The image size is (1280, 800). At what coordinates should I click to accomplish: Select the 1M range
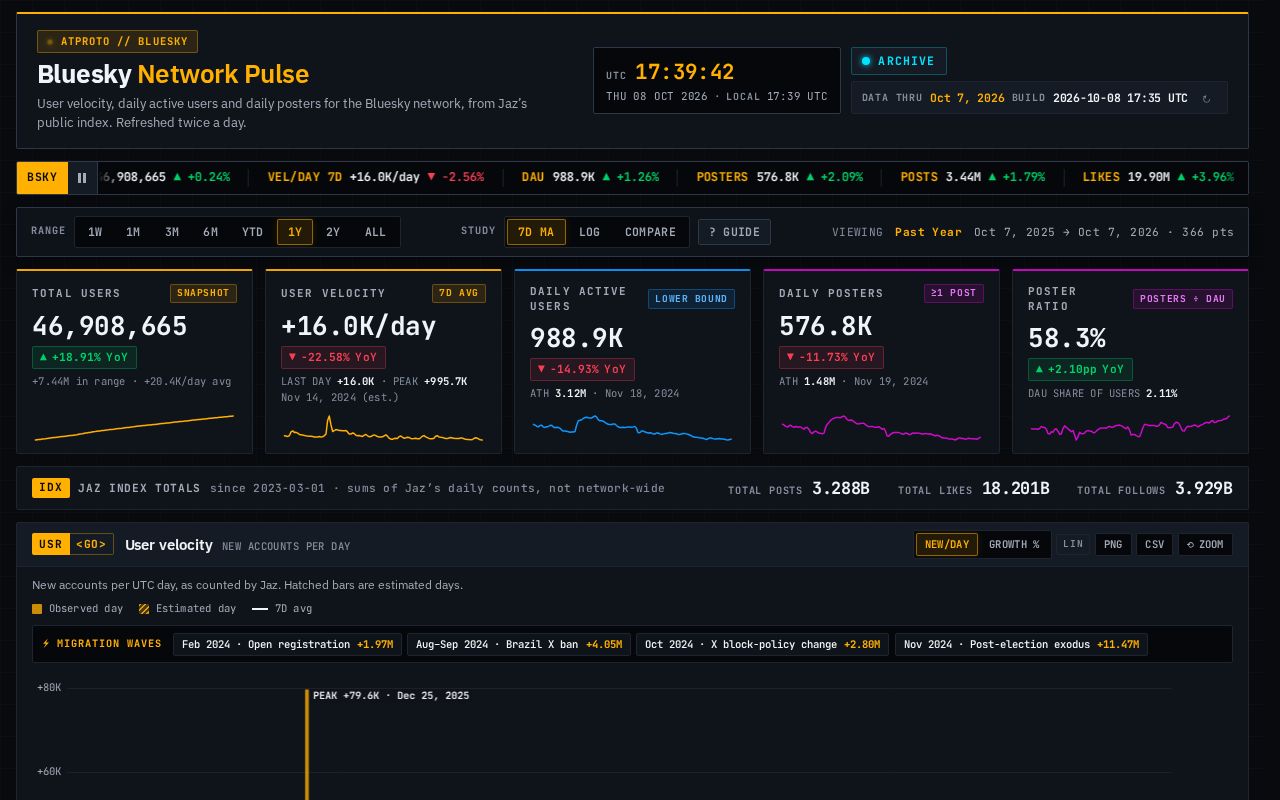click(x=133, y=232)
